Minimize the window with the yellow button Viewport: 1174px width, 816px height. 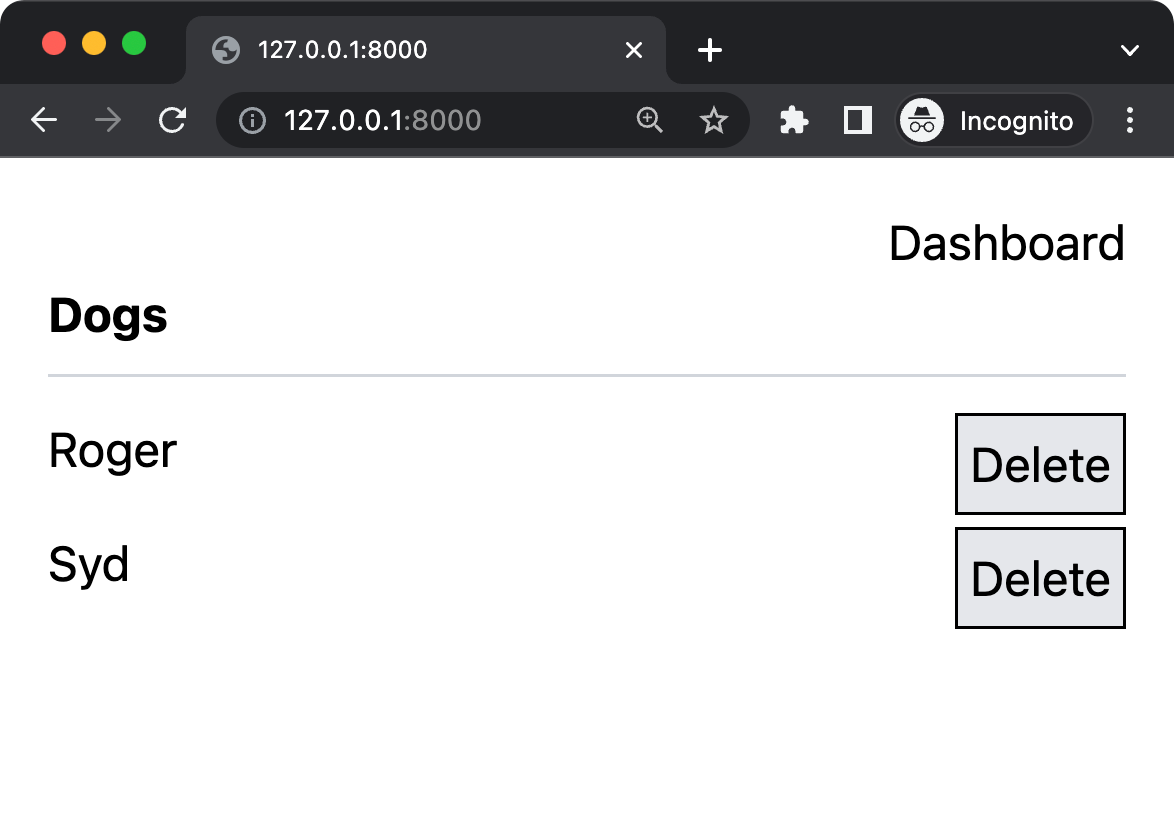click(x=94, y=44)
